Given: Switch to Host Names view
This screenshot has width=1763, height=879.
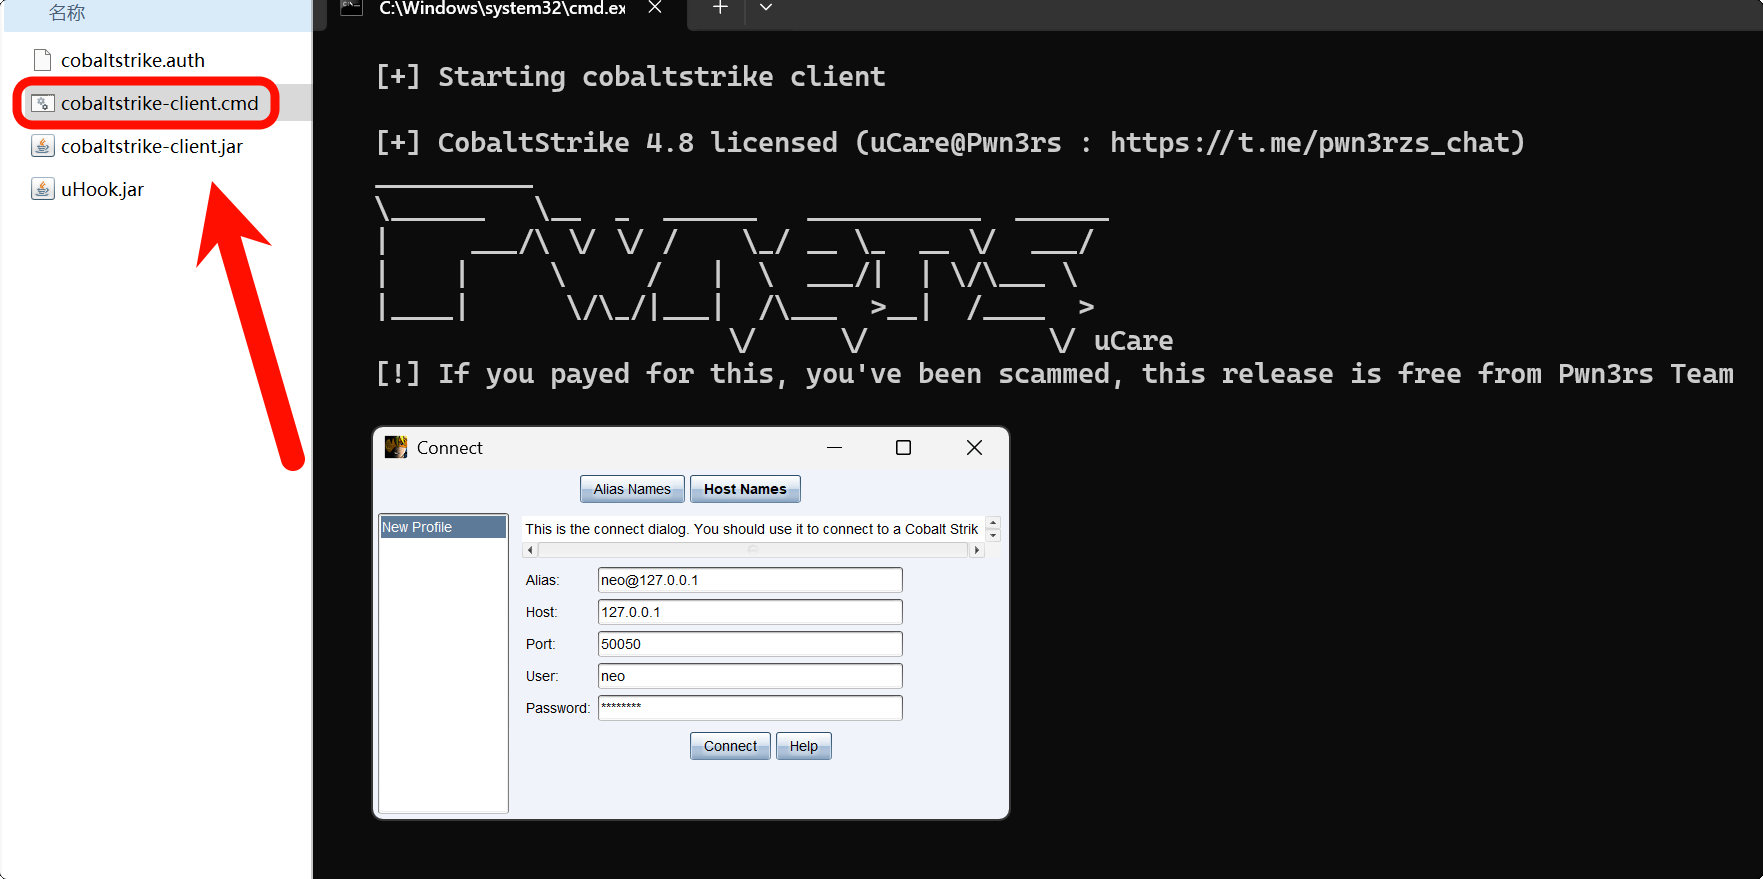Looking at the screenshot, I should tap(745, 489).
